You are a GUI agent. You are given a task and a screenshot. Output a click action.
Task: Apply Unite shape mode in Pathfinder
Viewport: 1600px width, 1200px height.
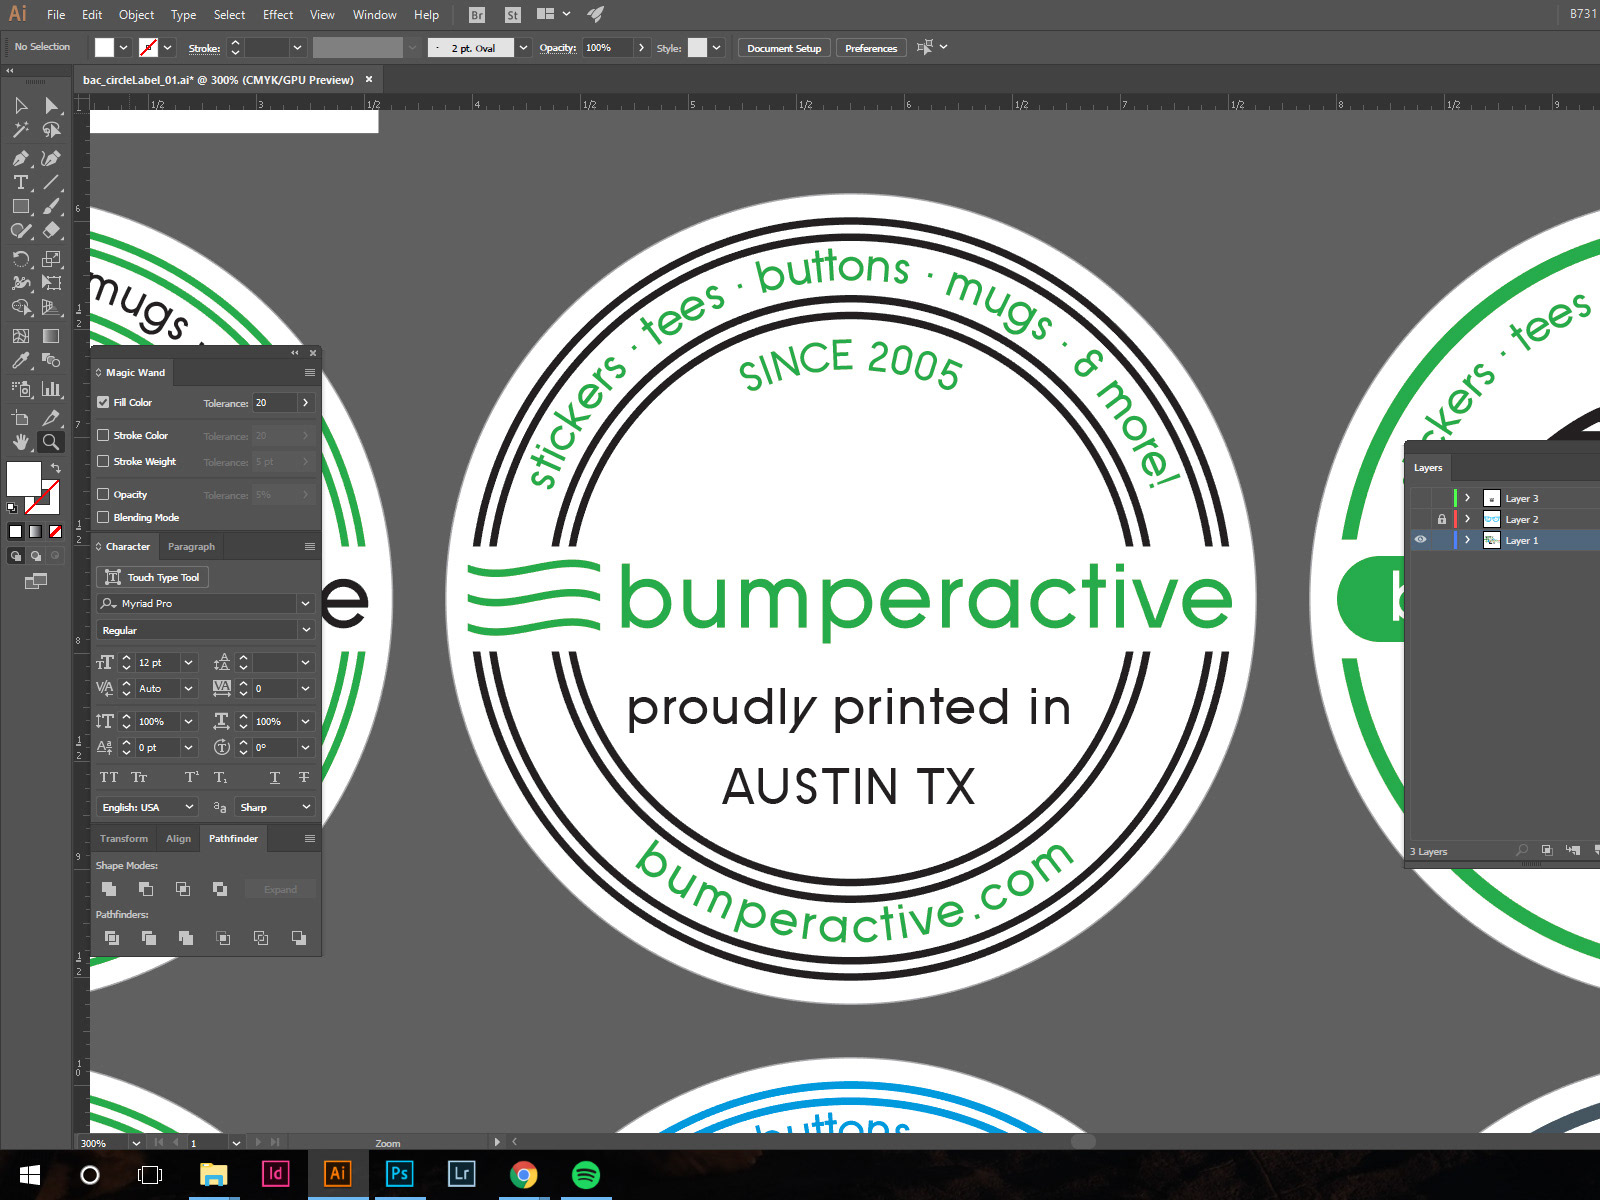(x=109, y=889)
